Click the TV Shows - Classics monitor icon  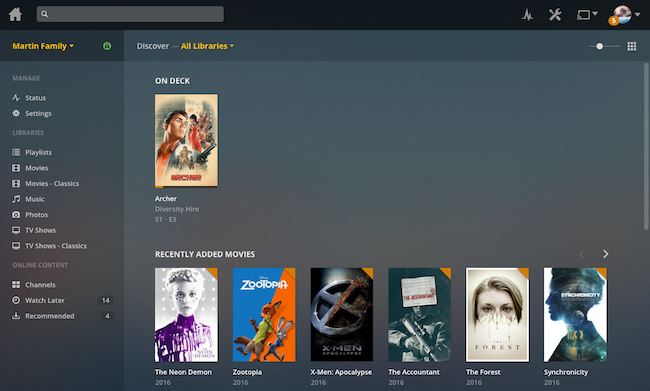(x=16, y=245)
